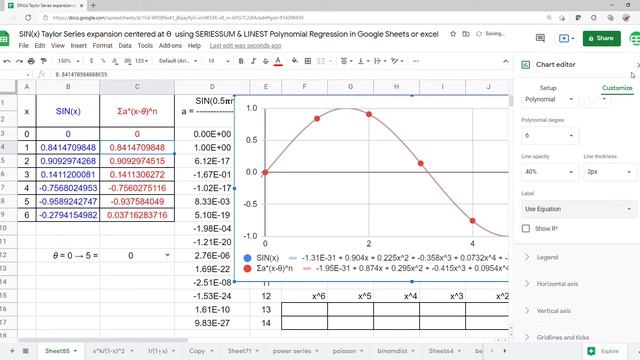Change the Line opacity 40% dropdown
Viewport: 640px width, 360px height.
pos(550,172)
